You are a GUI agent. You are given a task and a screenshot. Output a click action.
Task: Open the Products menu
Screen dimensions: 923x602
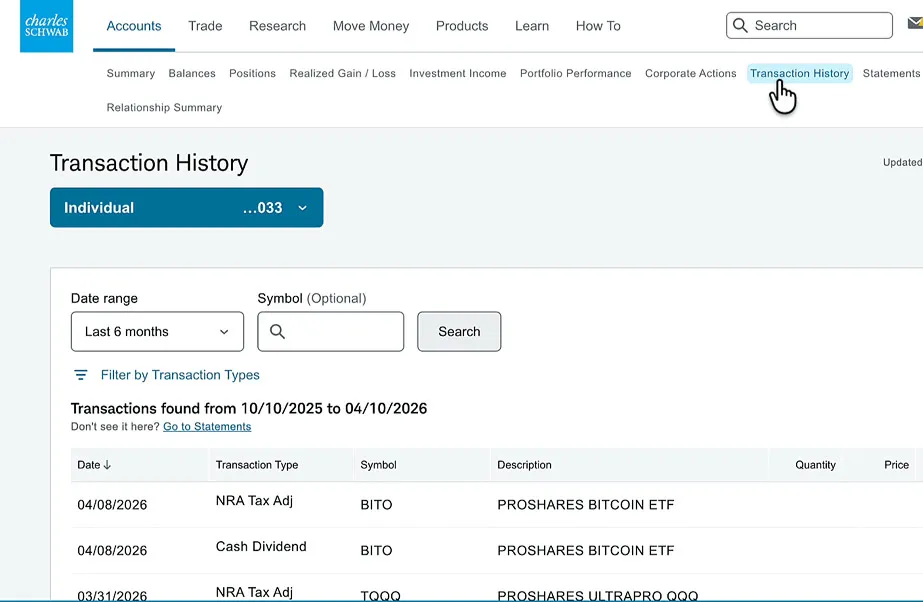tap(462, 26)
